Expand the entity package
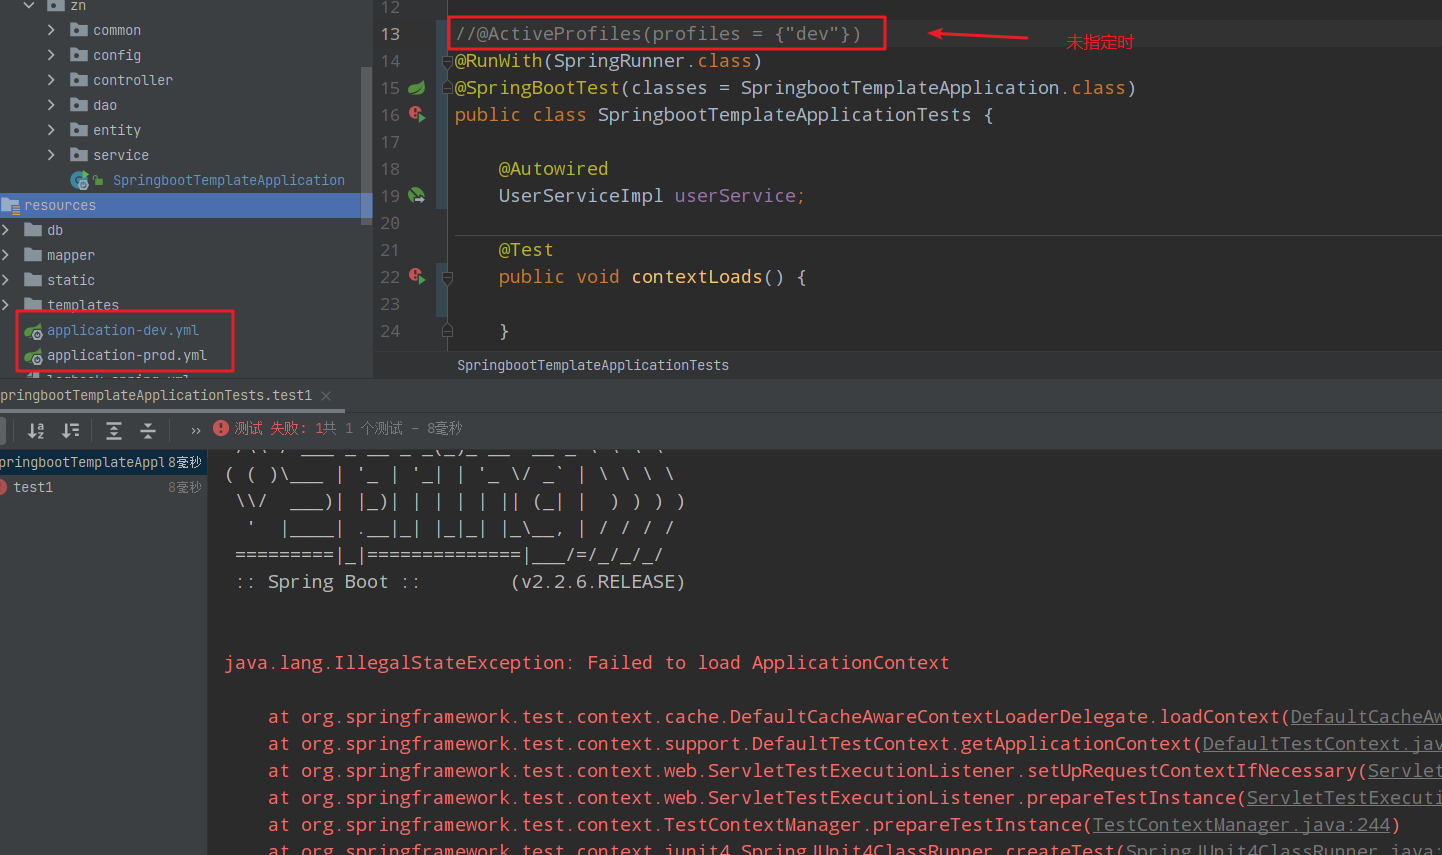The width and height of the screenshot is (1442, 855). 51,130
